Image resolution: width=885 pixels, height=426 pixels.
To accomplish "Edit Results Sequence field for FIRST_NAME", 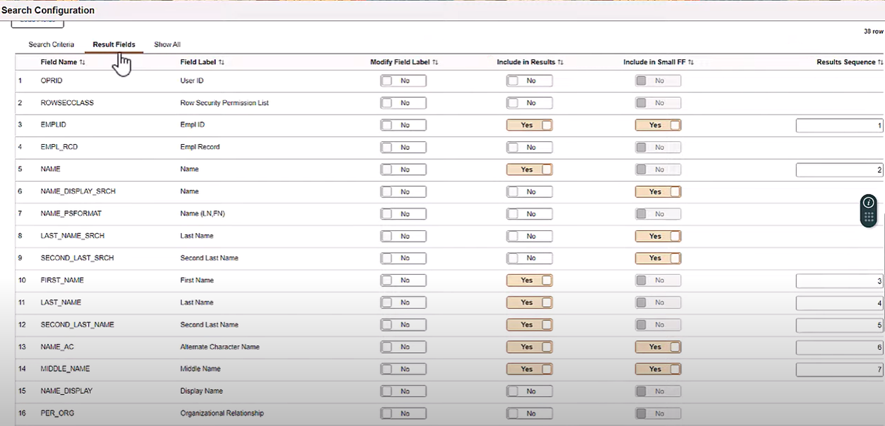I will point(840,280).
